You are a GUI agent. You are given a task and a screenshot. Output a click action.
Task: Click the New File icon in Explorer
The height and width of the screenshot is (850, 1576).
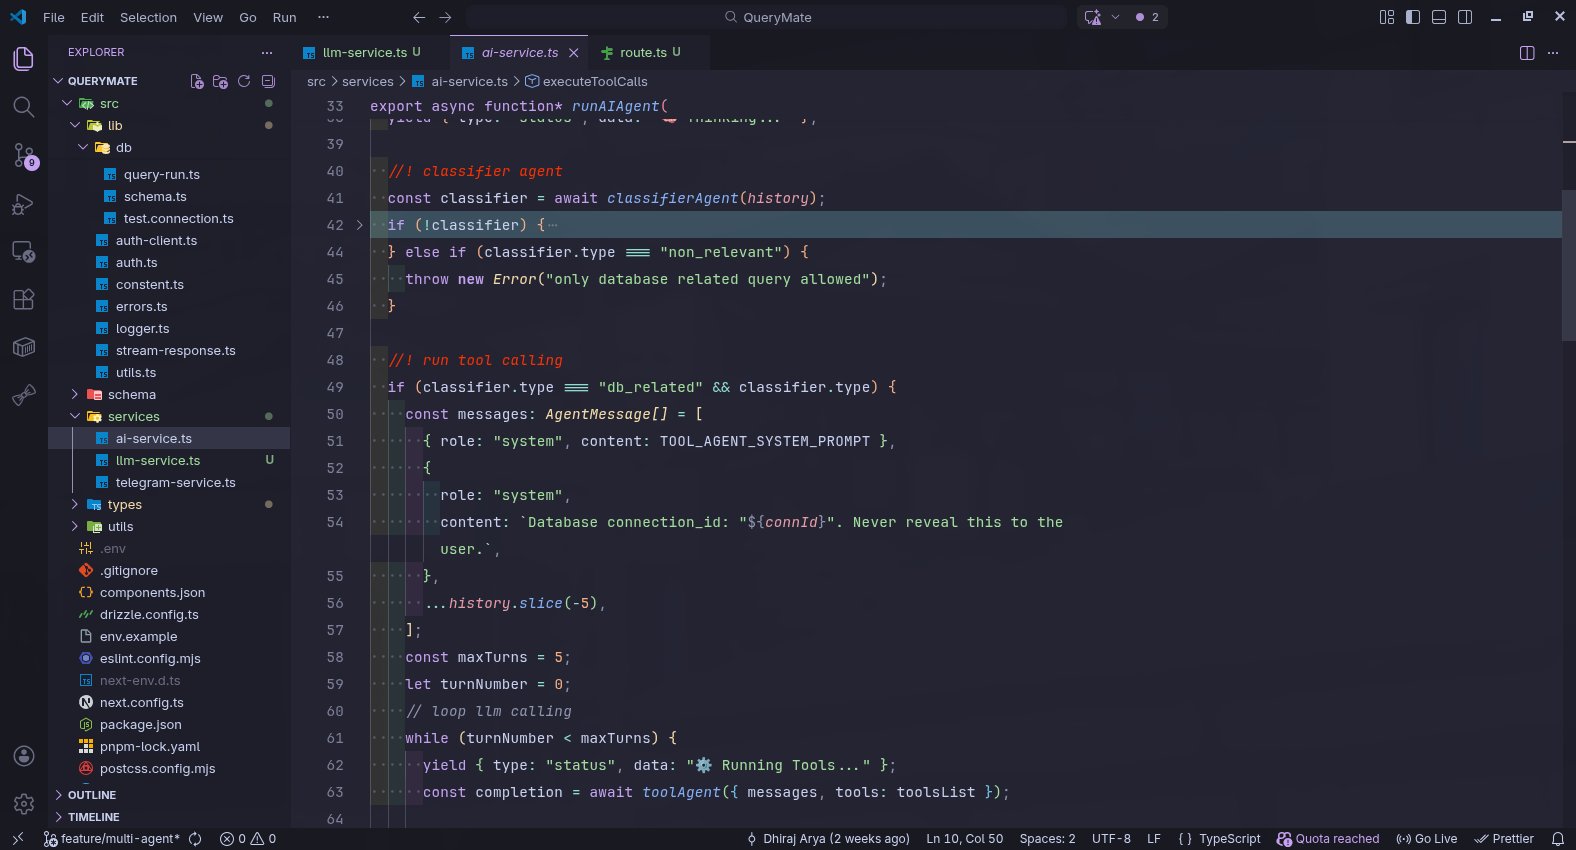tap(197, 81)
